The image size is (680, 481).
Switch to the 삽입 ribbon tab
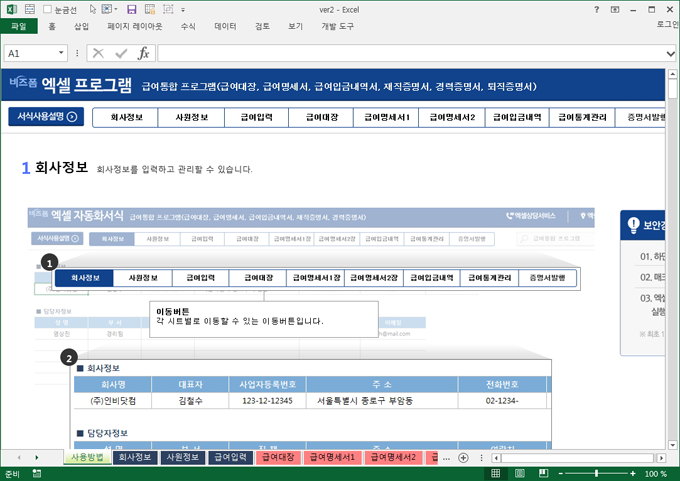coord(81,26)
